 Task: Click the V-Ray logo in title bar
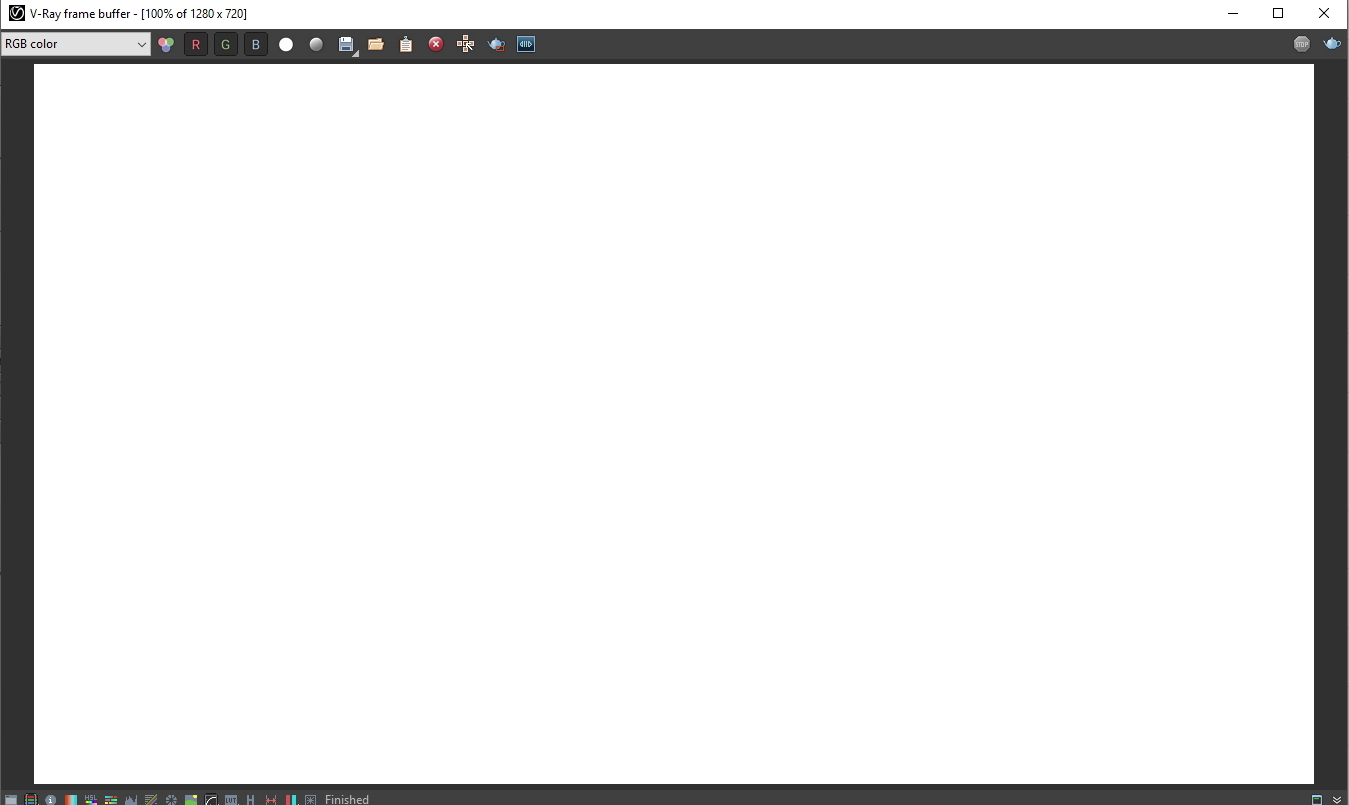16,13
